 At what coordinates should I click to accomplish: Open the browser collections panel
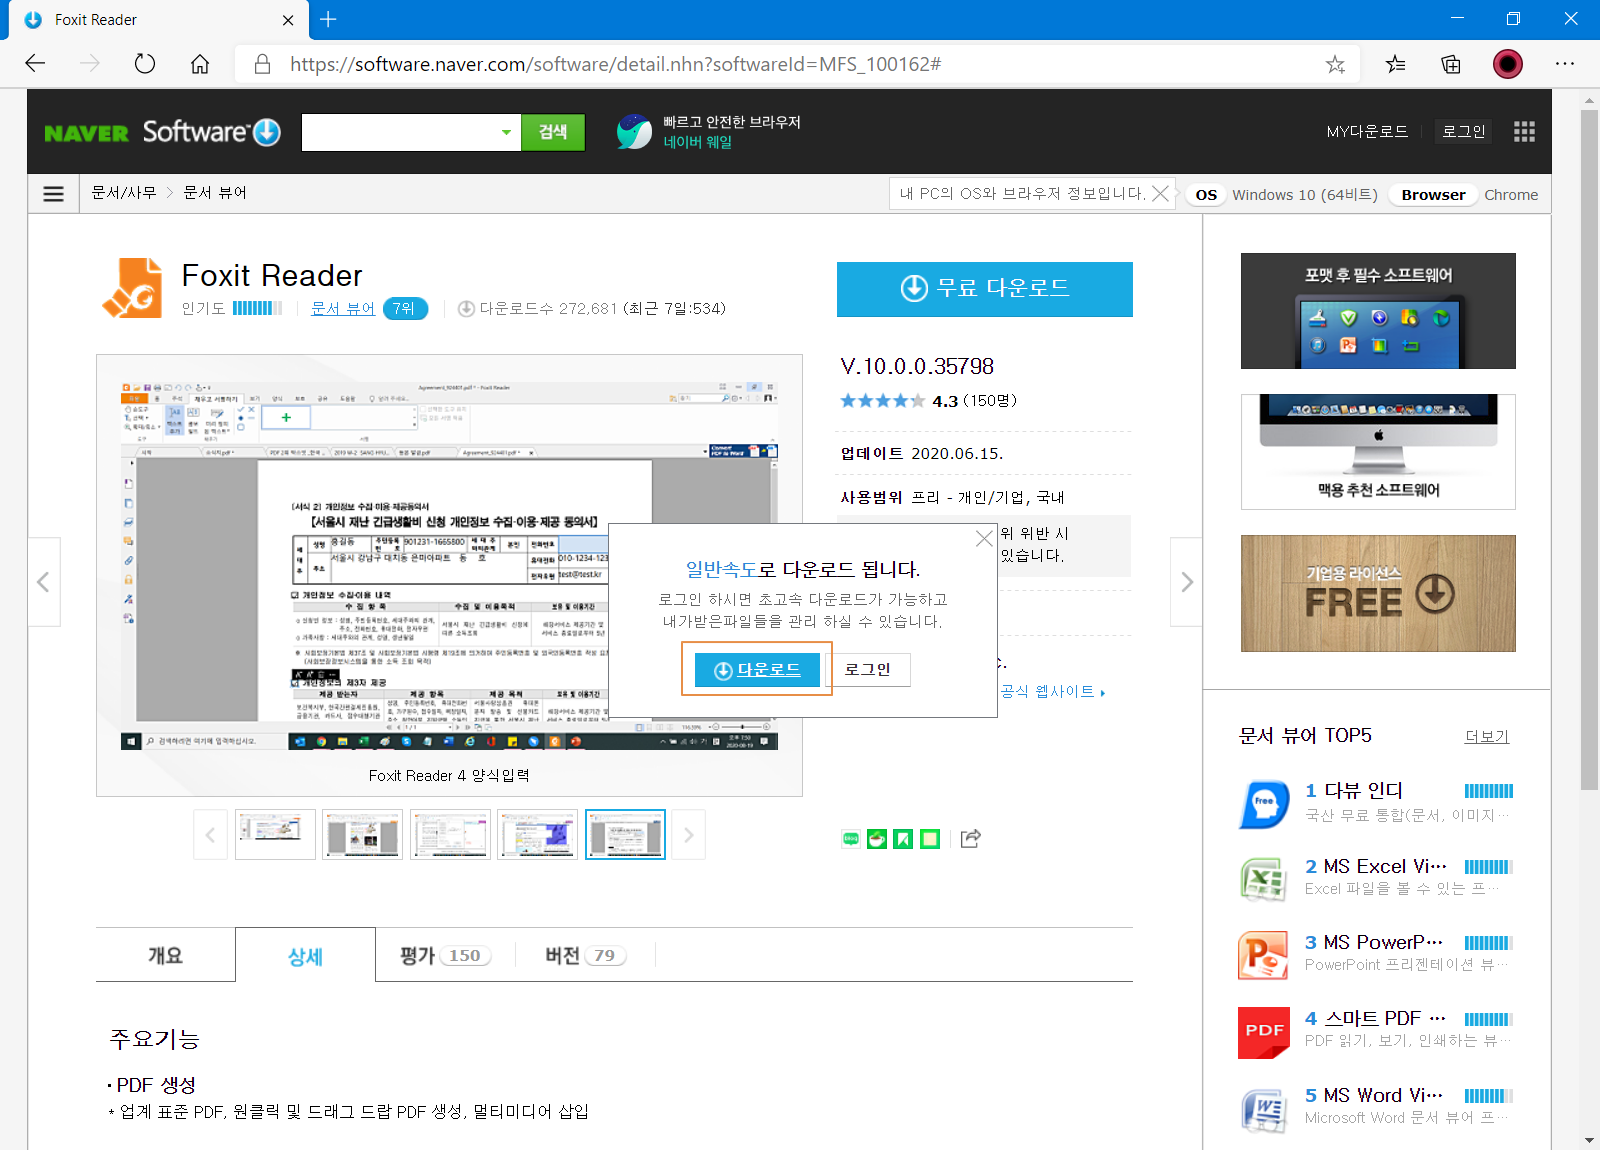click(1451, 64)
